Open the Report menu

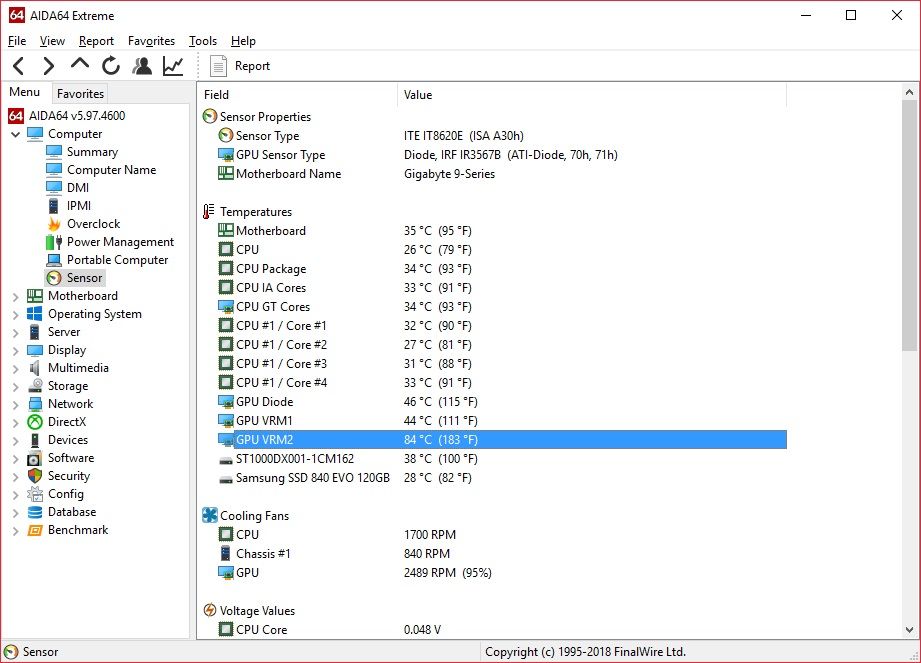96,41
